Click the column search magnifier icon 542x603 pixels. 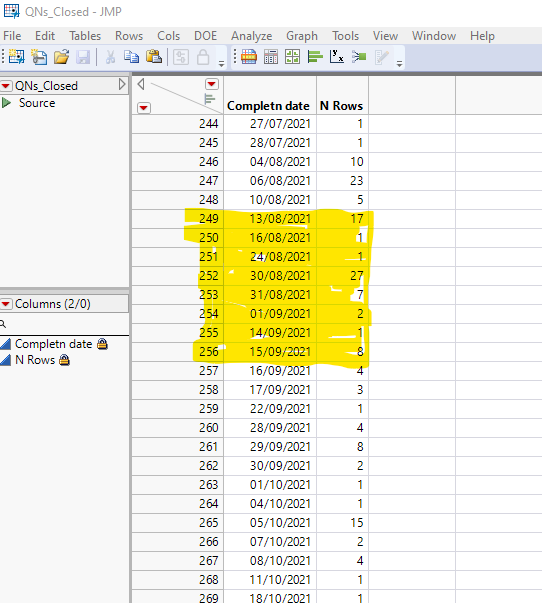click(3, 324)
